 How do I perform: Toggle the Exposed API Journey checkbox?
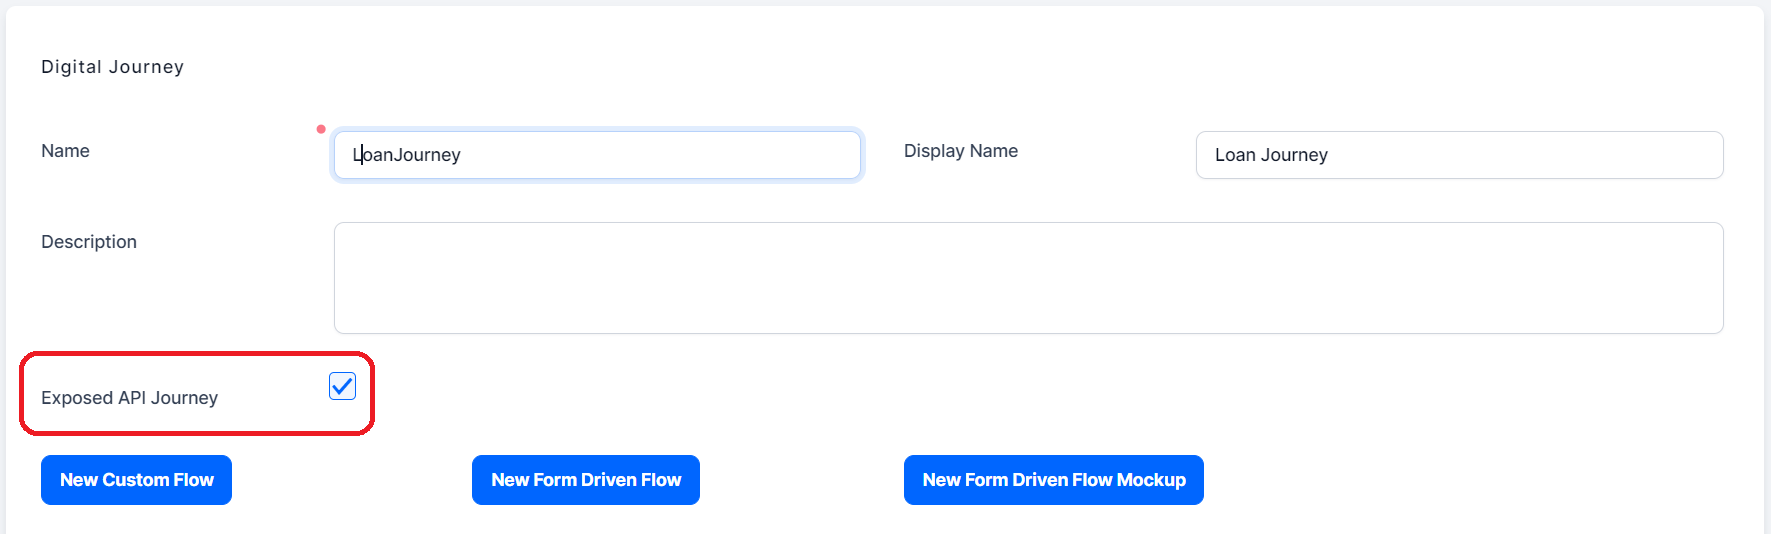(x=342, y=386)
